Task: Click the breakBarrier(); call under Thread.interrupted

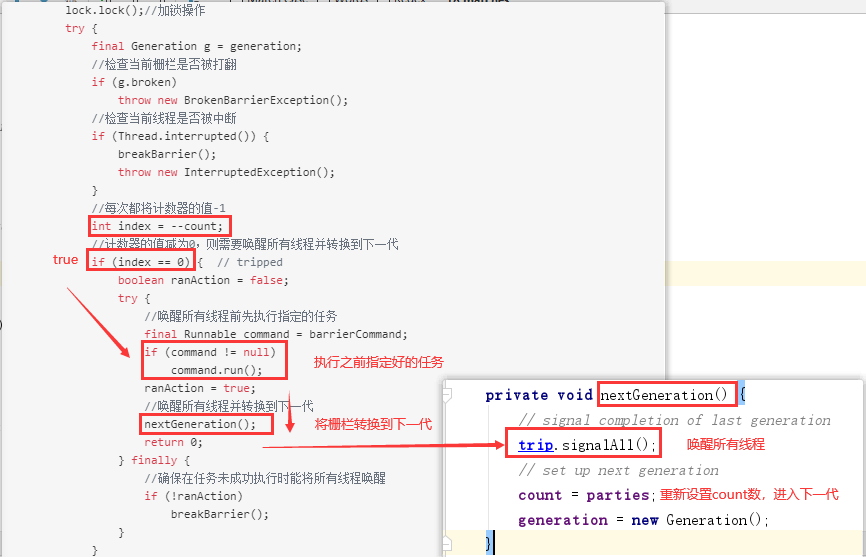Action: pyautogui.click(x=167, y=154)
